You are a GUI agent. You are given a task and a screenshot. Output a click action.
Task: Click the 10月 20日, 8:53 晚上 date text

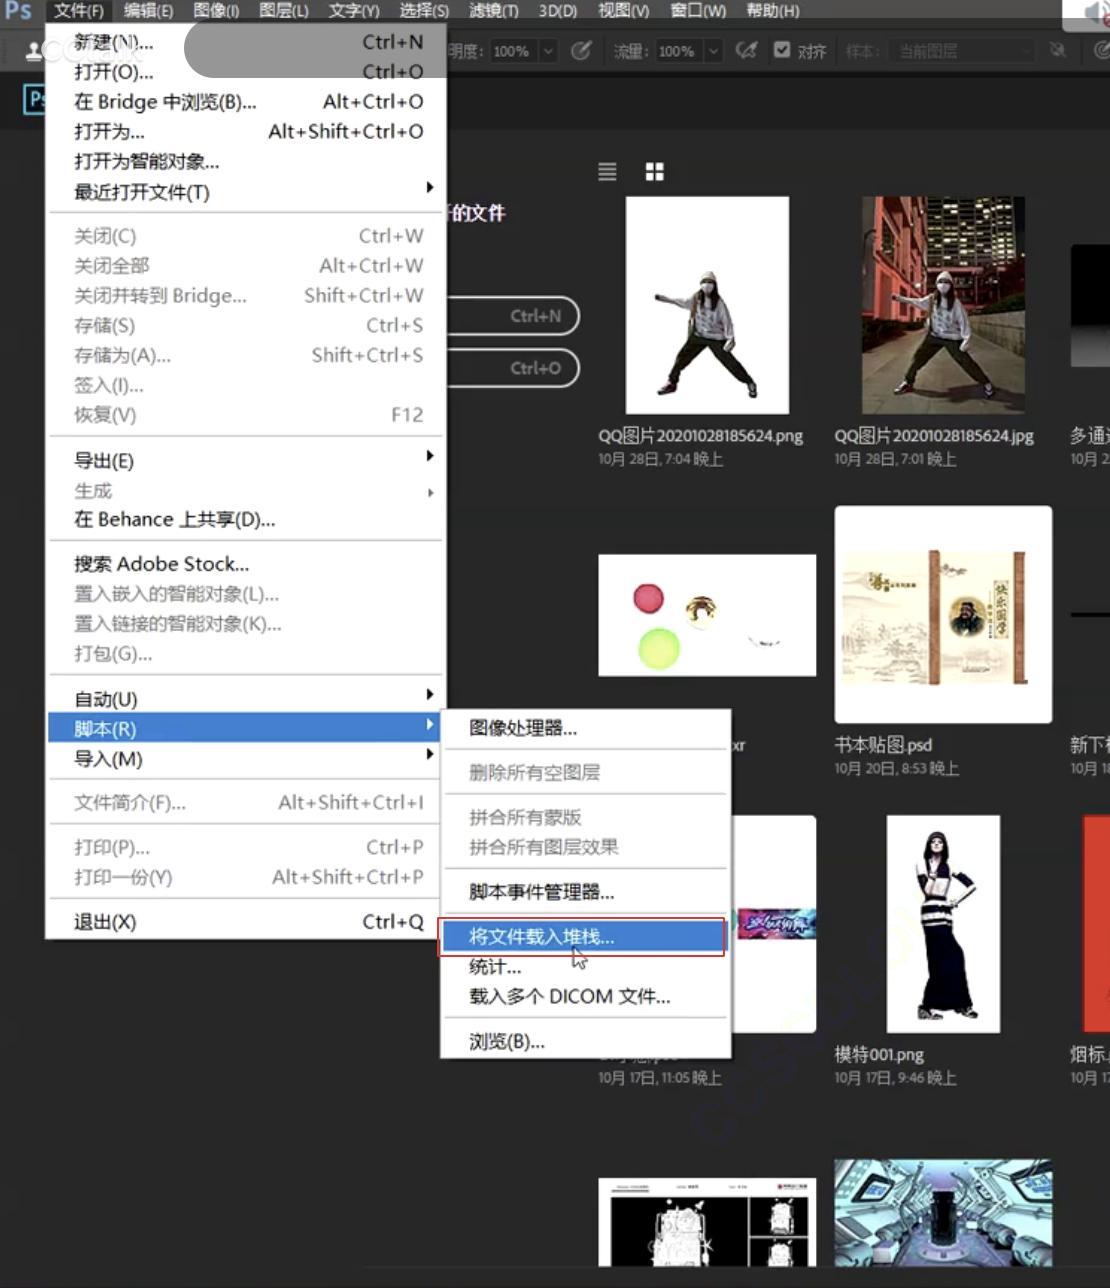tap(897, 768)
